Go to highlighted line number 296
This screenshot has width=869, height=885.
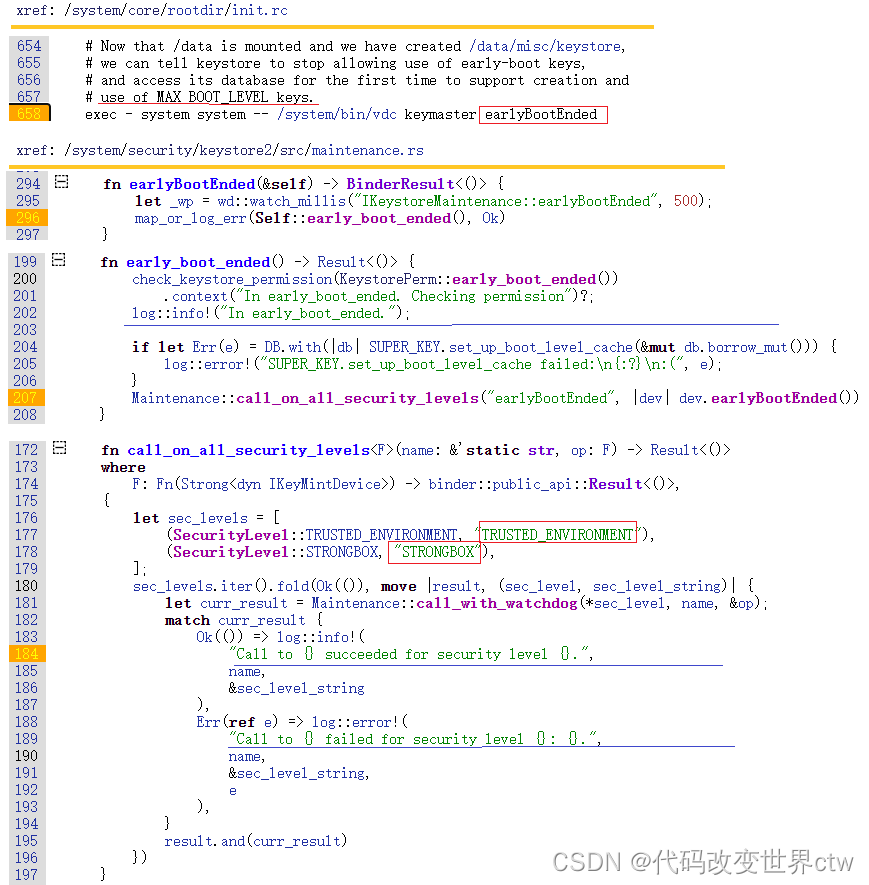pyautogui.click(x=27, y=218)
